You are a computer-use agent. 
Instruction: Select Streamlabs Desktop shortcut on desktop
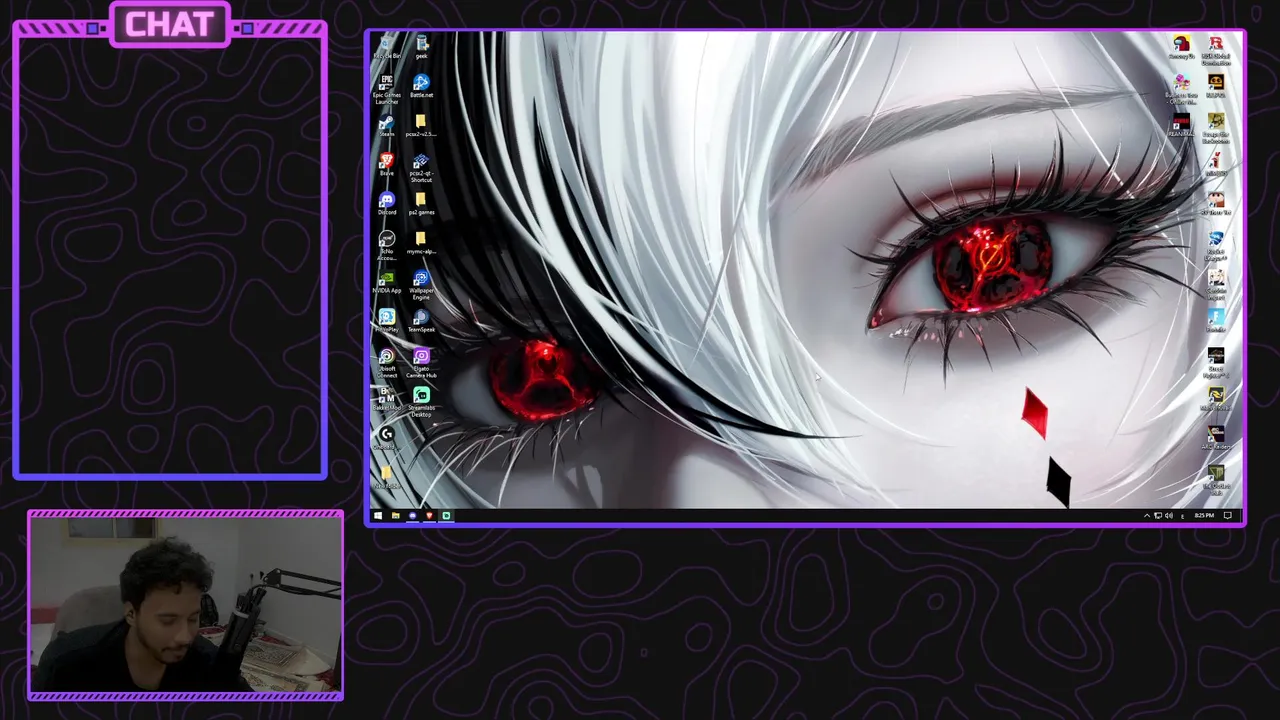click(421, 401)
